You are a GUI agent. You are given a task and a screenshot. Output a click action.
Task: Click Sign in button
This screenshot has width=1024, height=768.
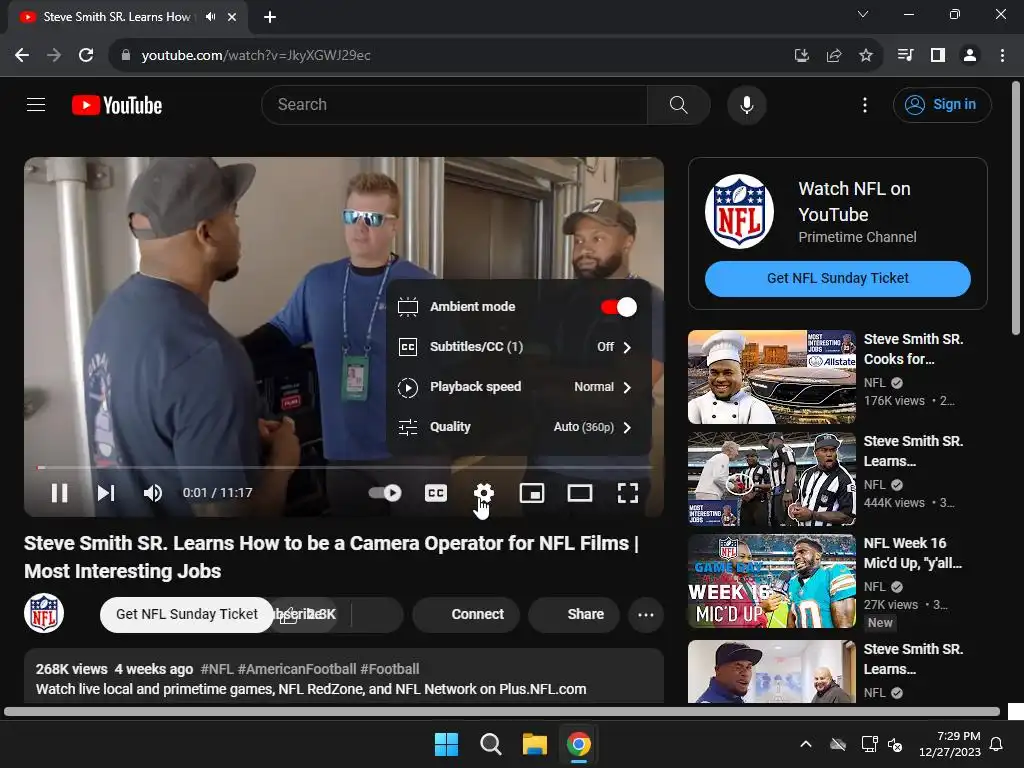(x=942, y=104)
